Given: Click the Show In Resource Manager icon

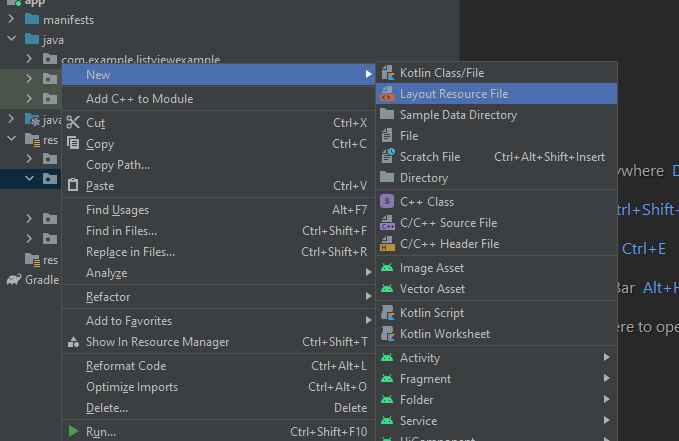Looking at the screenshot, I should coord(73,342).
